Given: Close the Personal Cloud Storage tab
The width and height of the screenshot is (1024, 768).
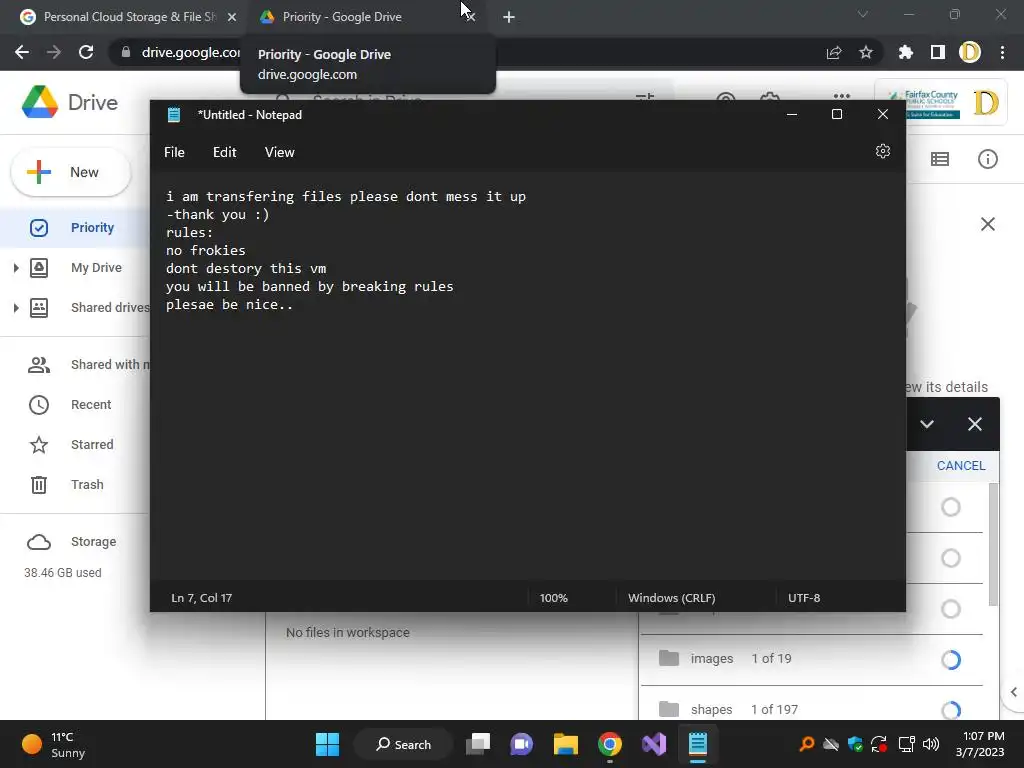Looking at the screenshot, I should pos(231,17).
